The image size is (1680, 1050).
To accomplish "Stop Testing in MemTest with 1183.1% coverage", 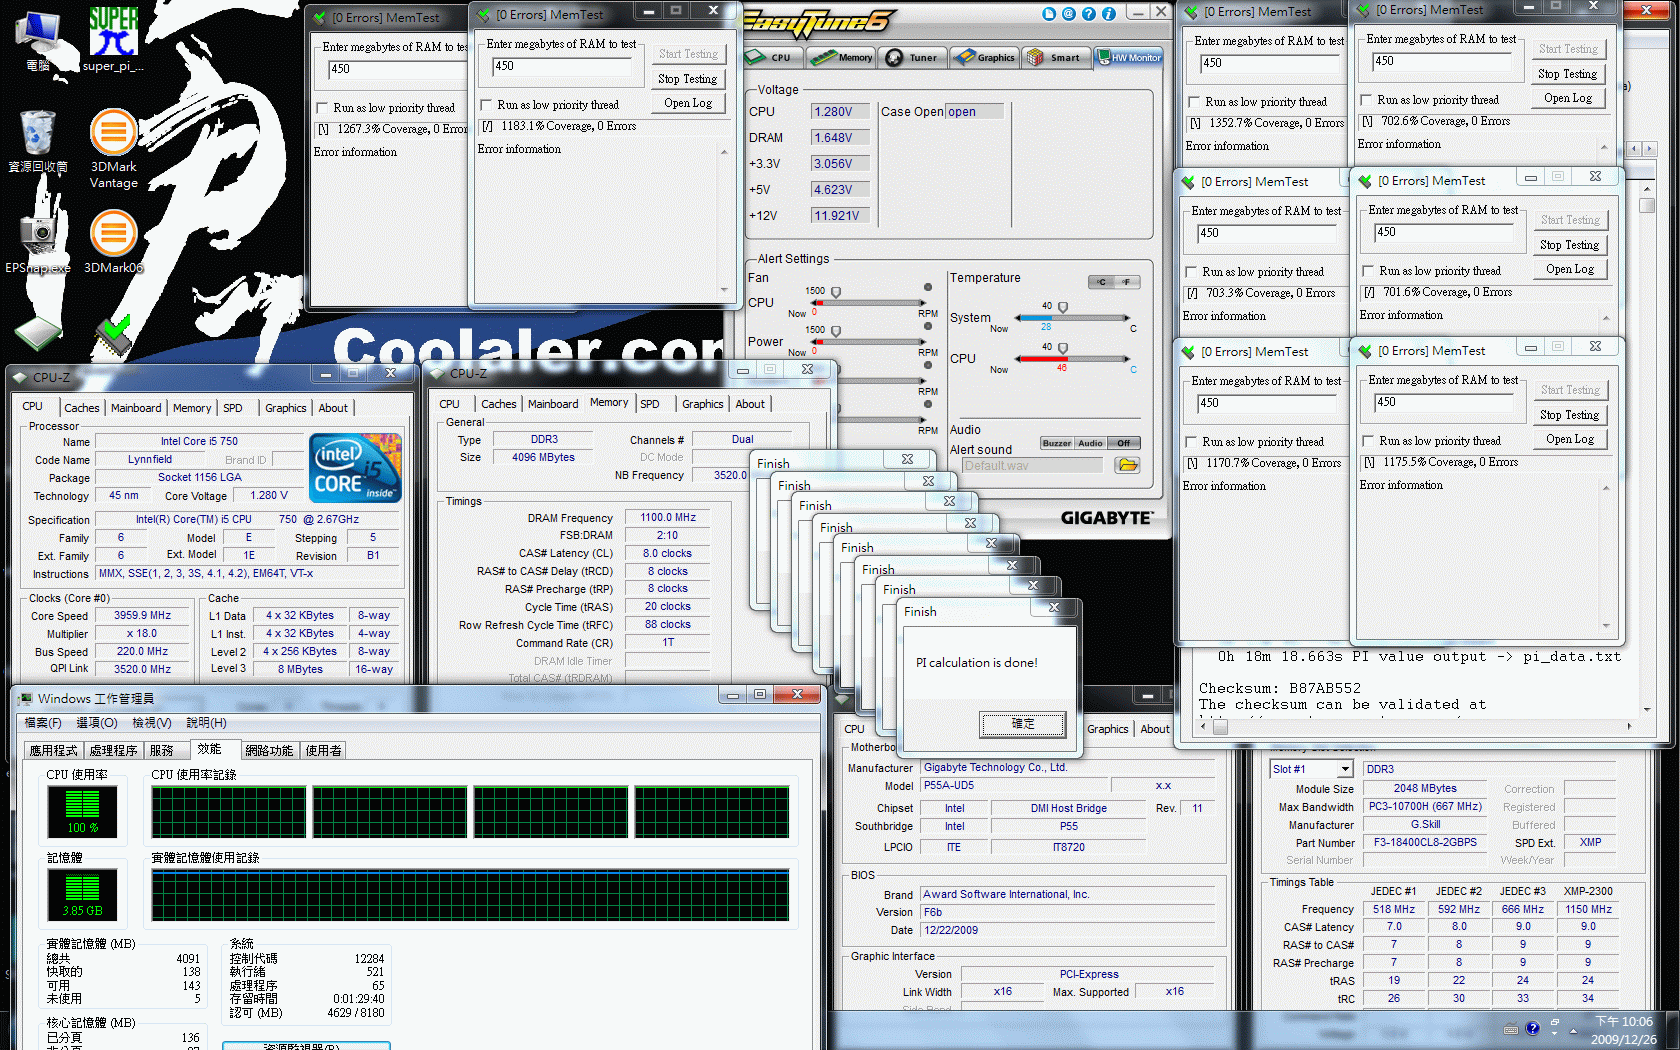I will tap(688, 79).
